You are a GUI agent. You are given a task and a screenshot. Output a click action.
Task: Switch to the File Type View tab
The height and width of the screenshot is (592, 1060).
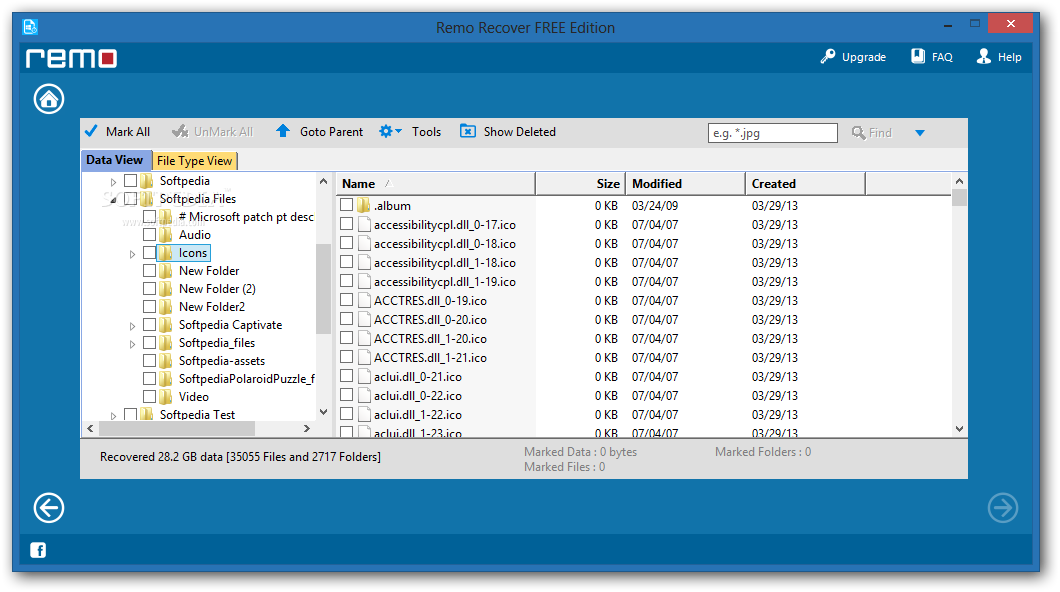pos(195,161)
